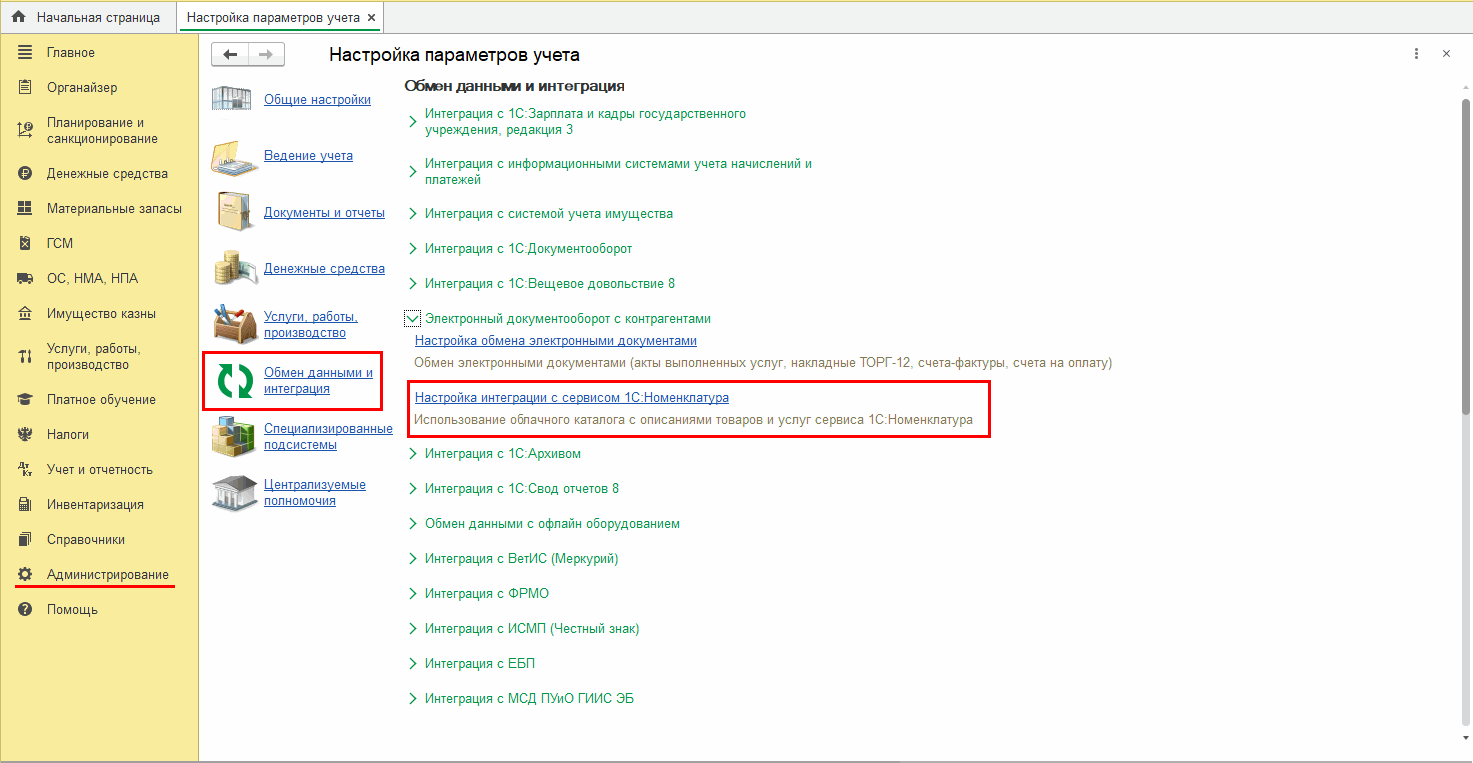Switch to the Начальная страница tab

pyautogui.click(x=88, y=18)
